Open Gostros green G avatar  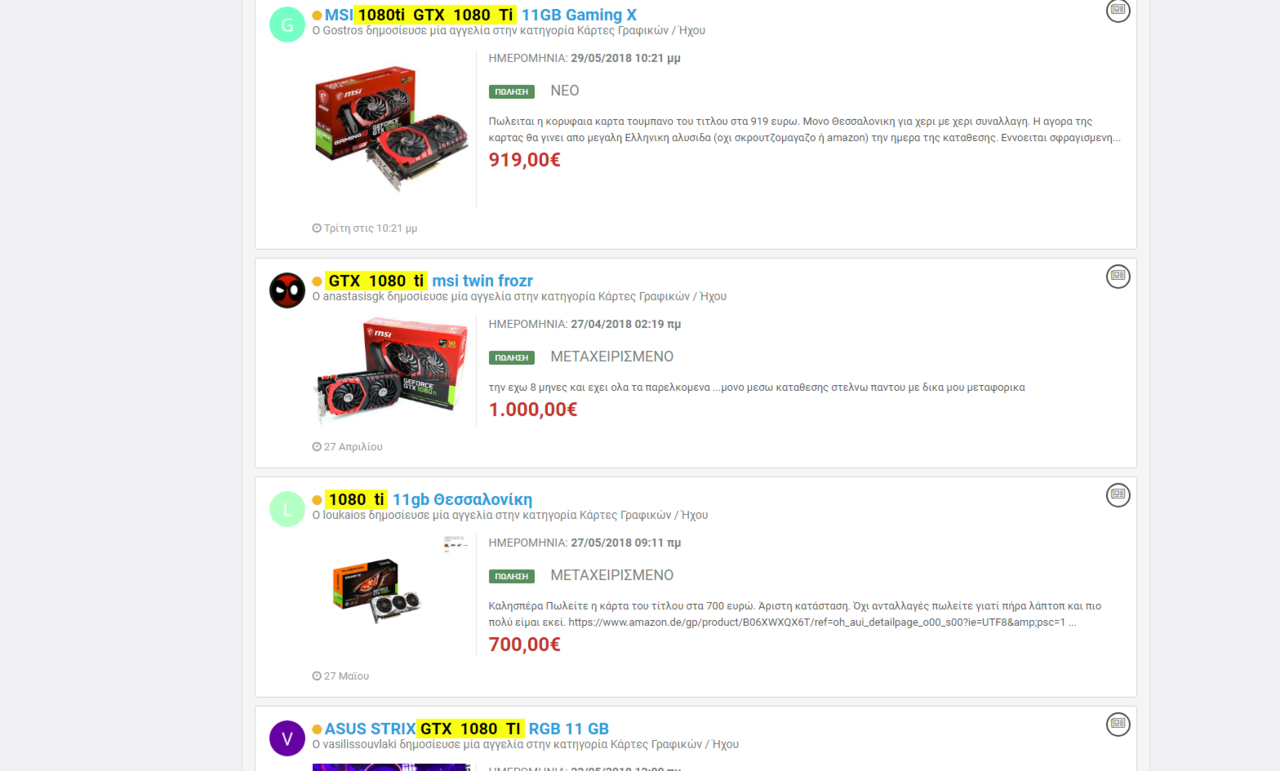[x=287, y=25]
